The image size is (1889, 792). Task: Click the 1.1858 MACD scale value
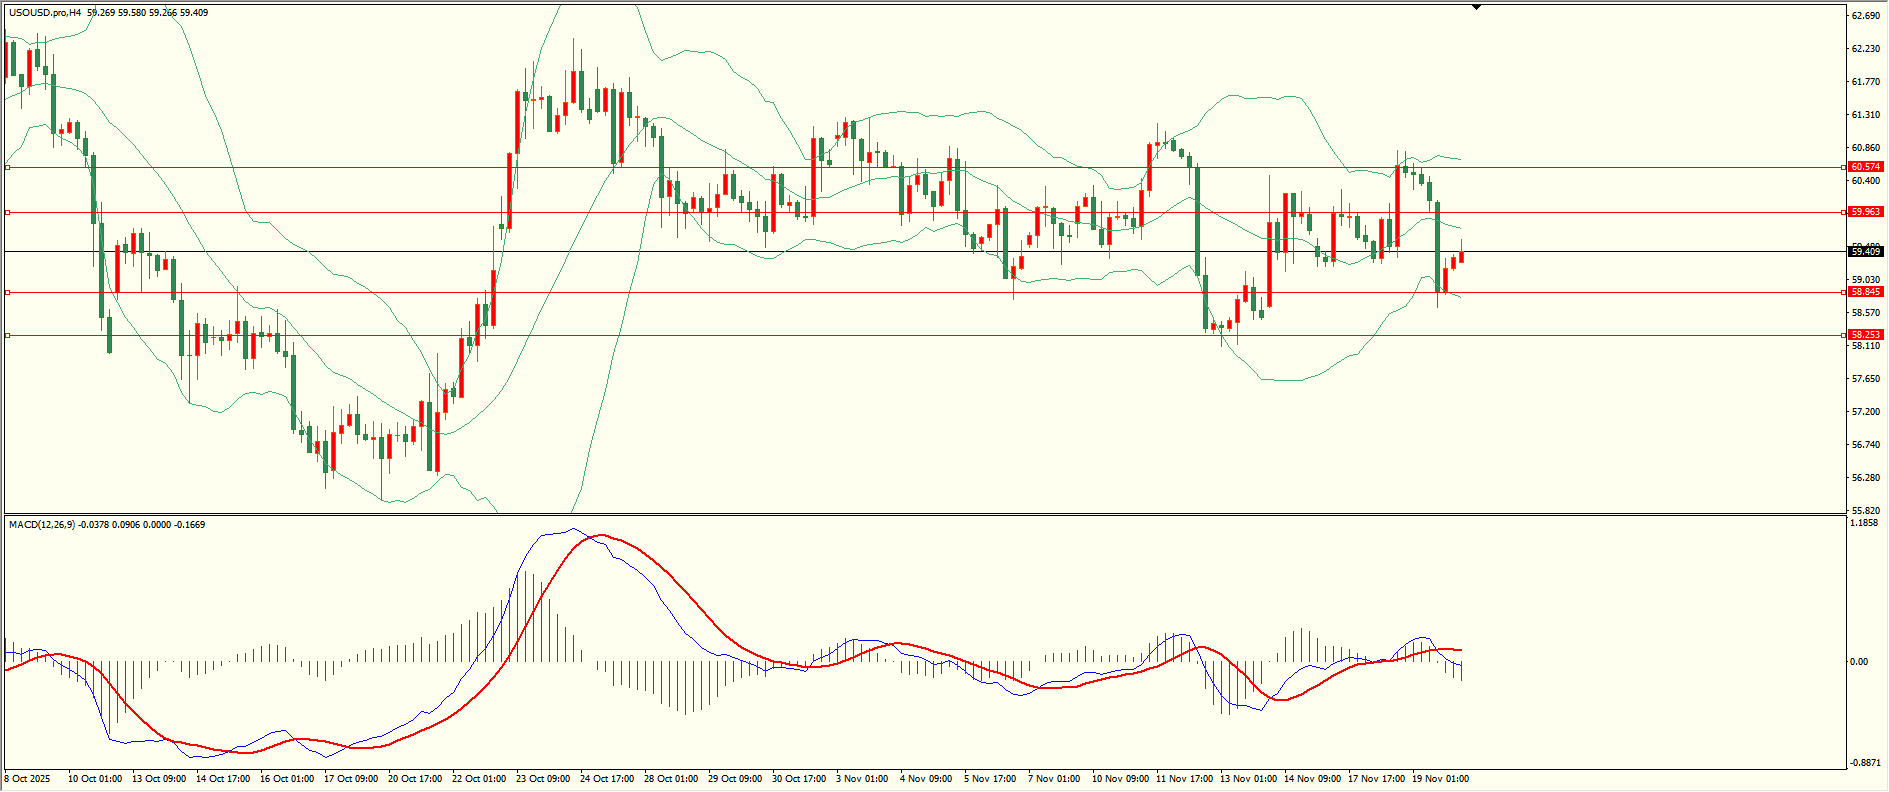1866,523
